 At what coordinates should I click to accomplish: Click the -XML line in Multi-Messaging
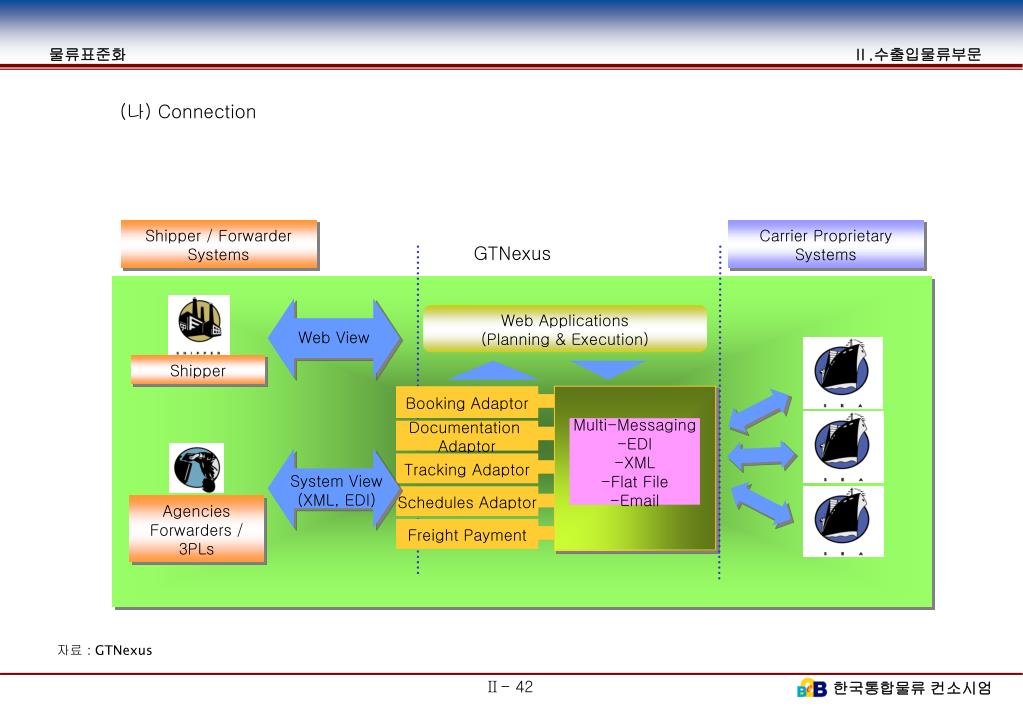click(x=635, y=463)
